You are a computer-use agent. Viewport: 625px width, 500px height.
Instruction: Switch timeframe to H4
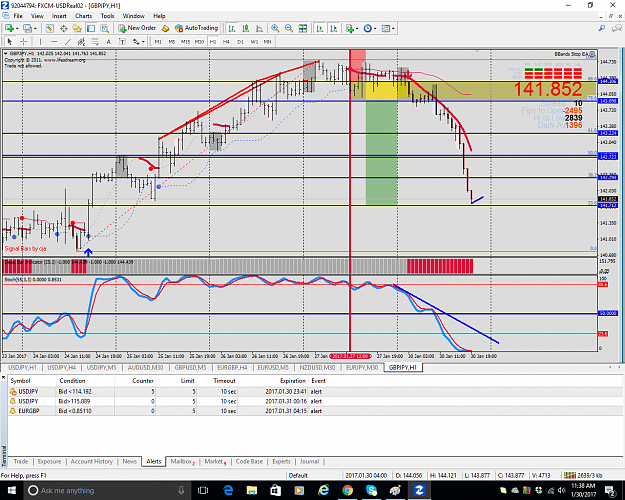(226, 41)
